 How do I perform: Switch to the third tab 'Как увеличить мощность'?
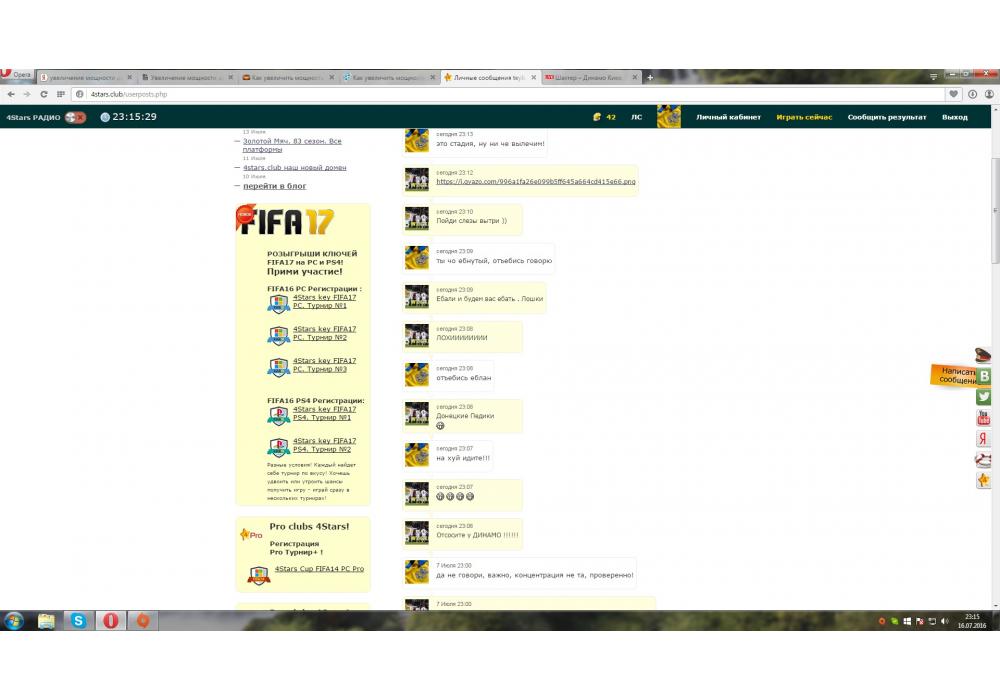click(287, 77)
